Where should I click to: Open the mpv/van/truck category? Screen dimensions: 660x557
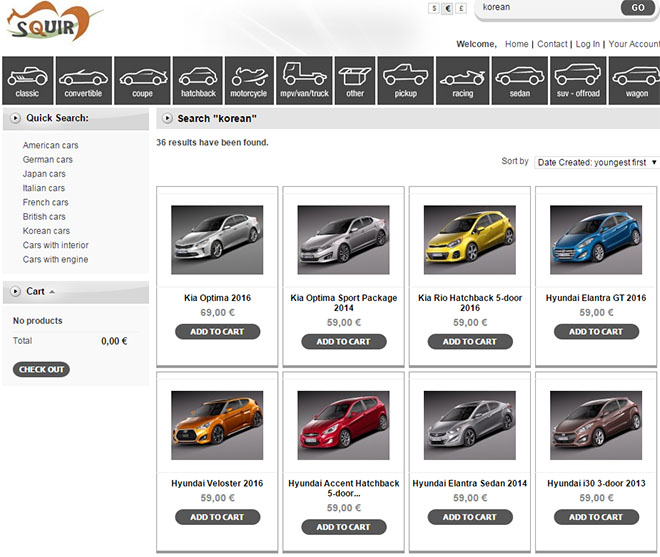(x=304, y=80)
